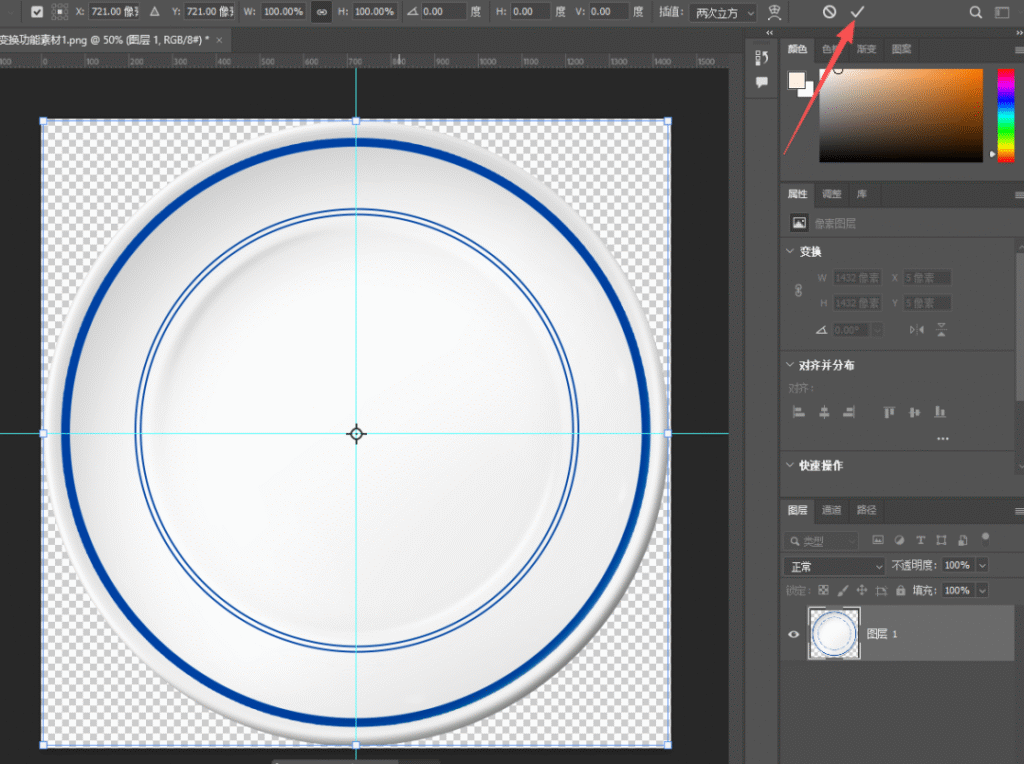Viewport: 1024px width, 764px height.
Task: Open the history panel icon on collapsed strip
Action: pos(761,57)
